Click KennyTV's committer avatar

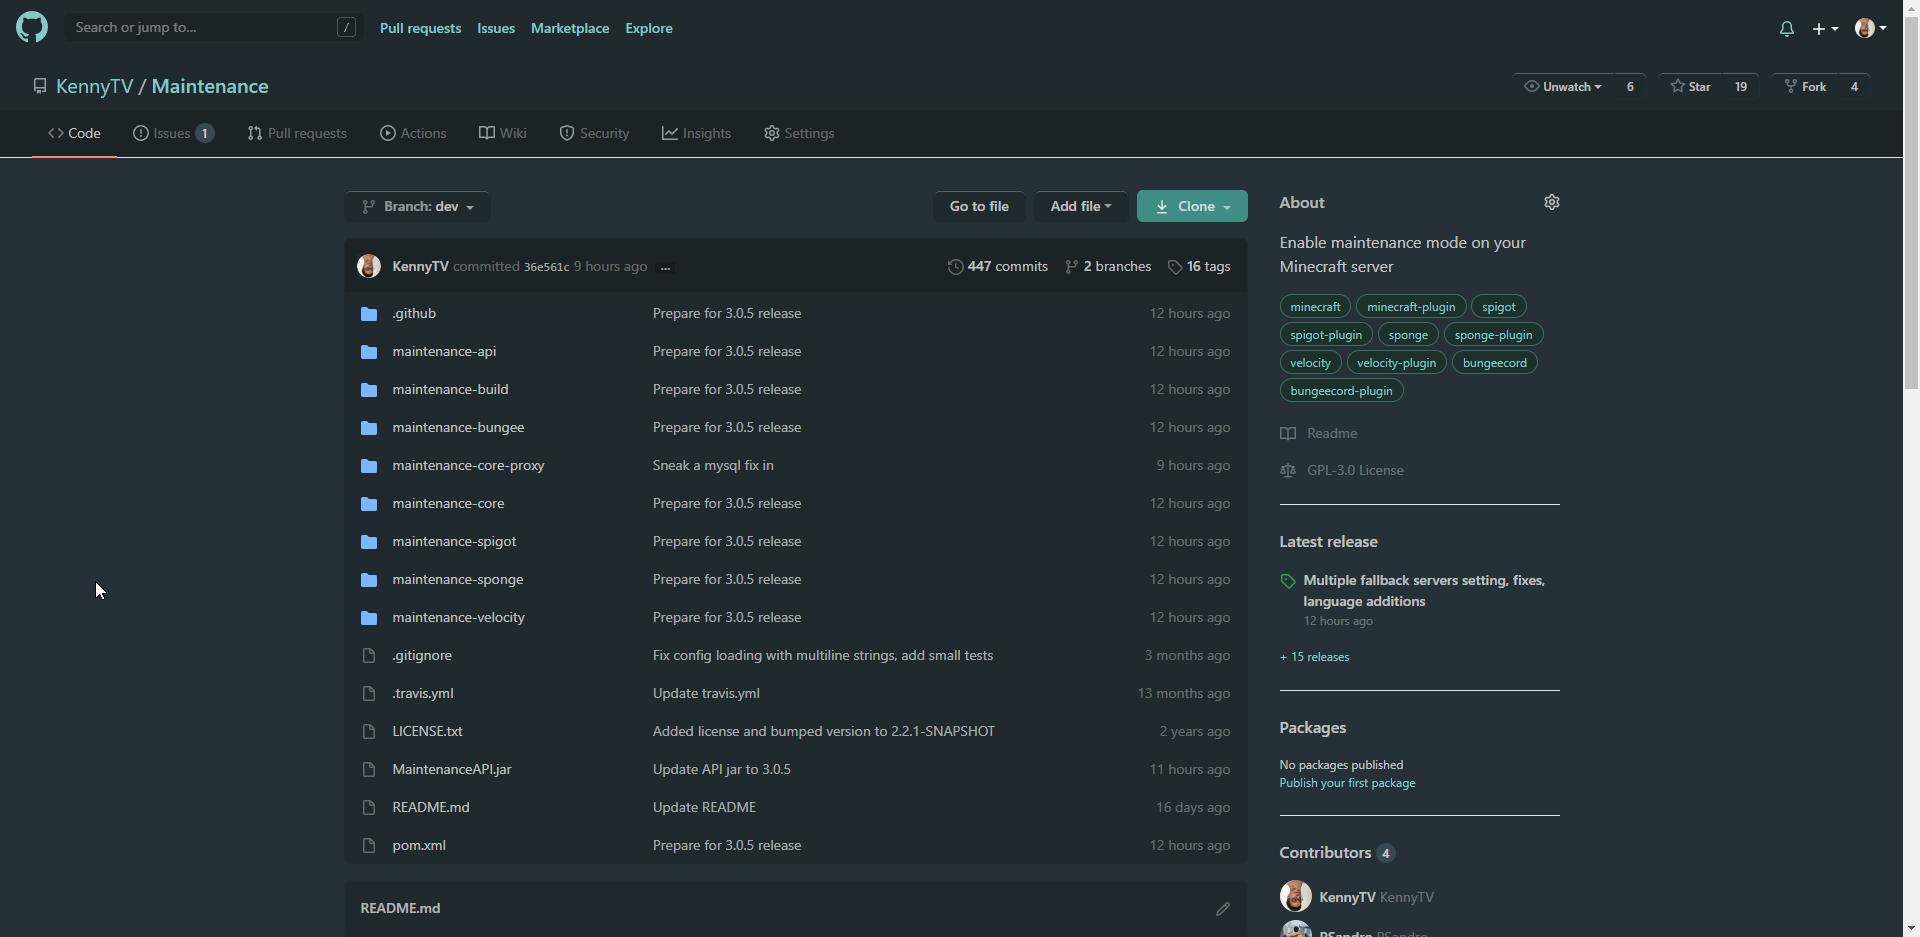pos(369,266)
